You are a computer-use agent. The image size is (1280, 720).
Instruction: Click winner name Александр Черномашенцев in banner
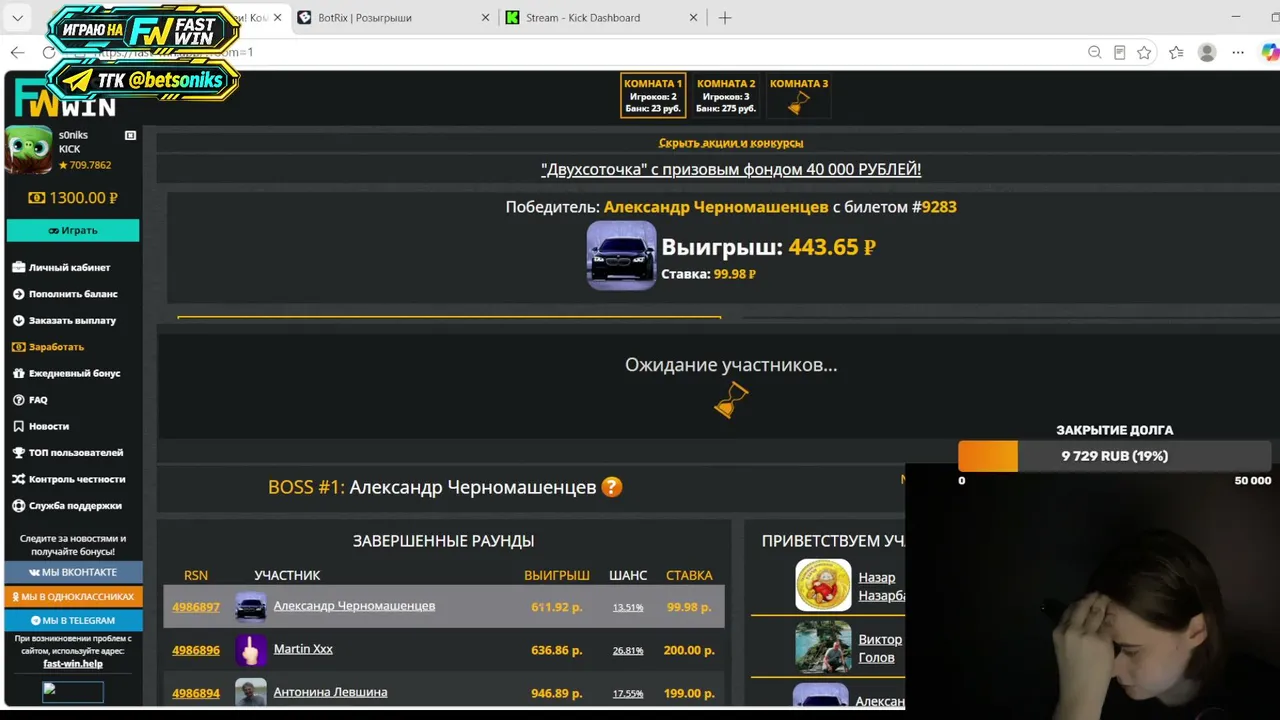(x=716, y=207)
